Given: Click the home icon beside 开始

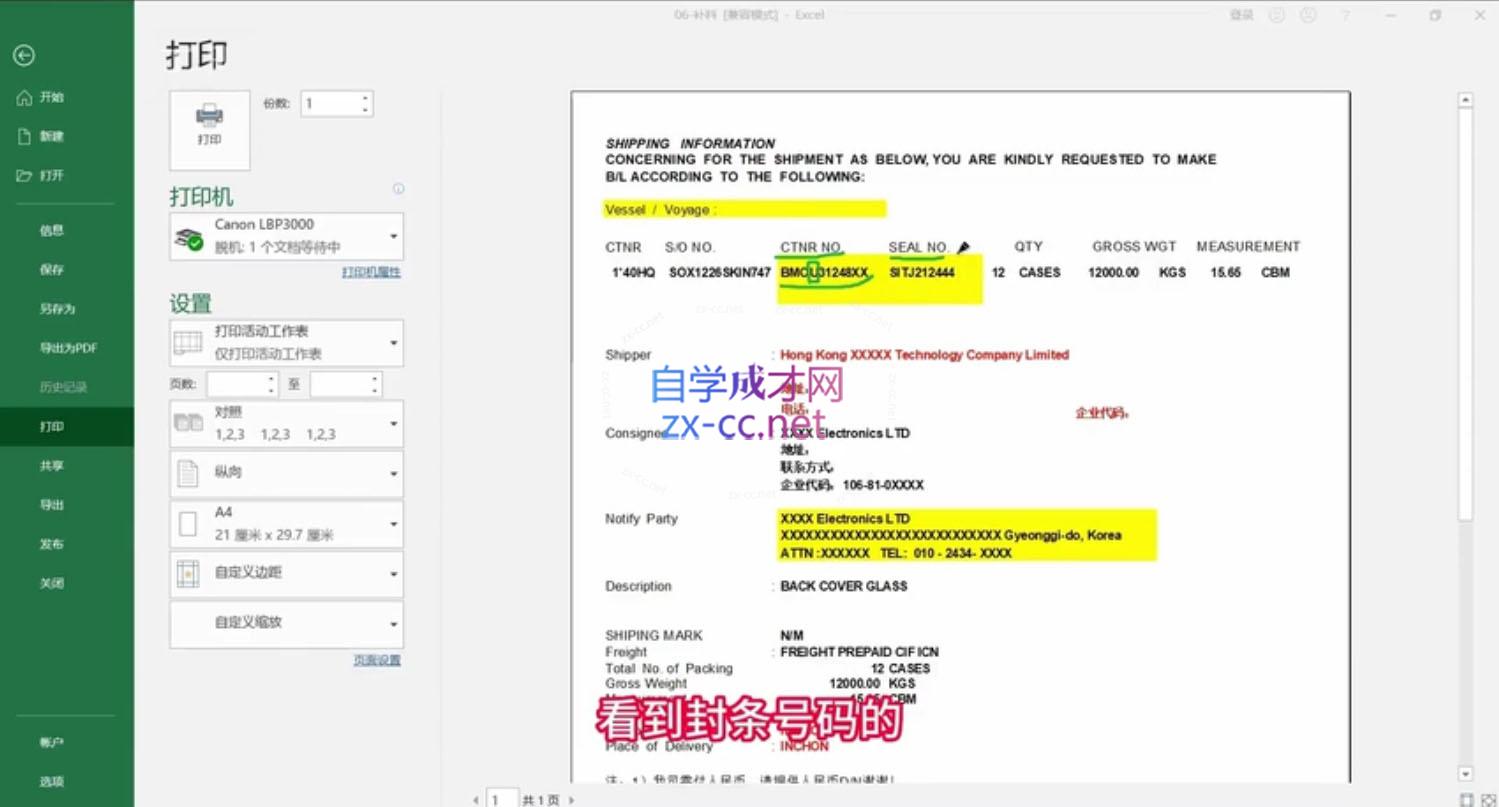Looking at the screenshot, I should (x=24, y=97).
